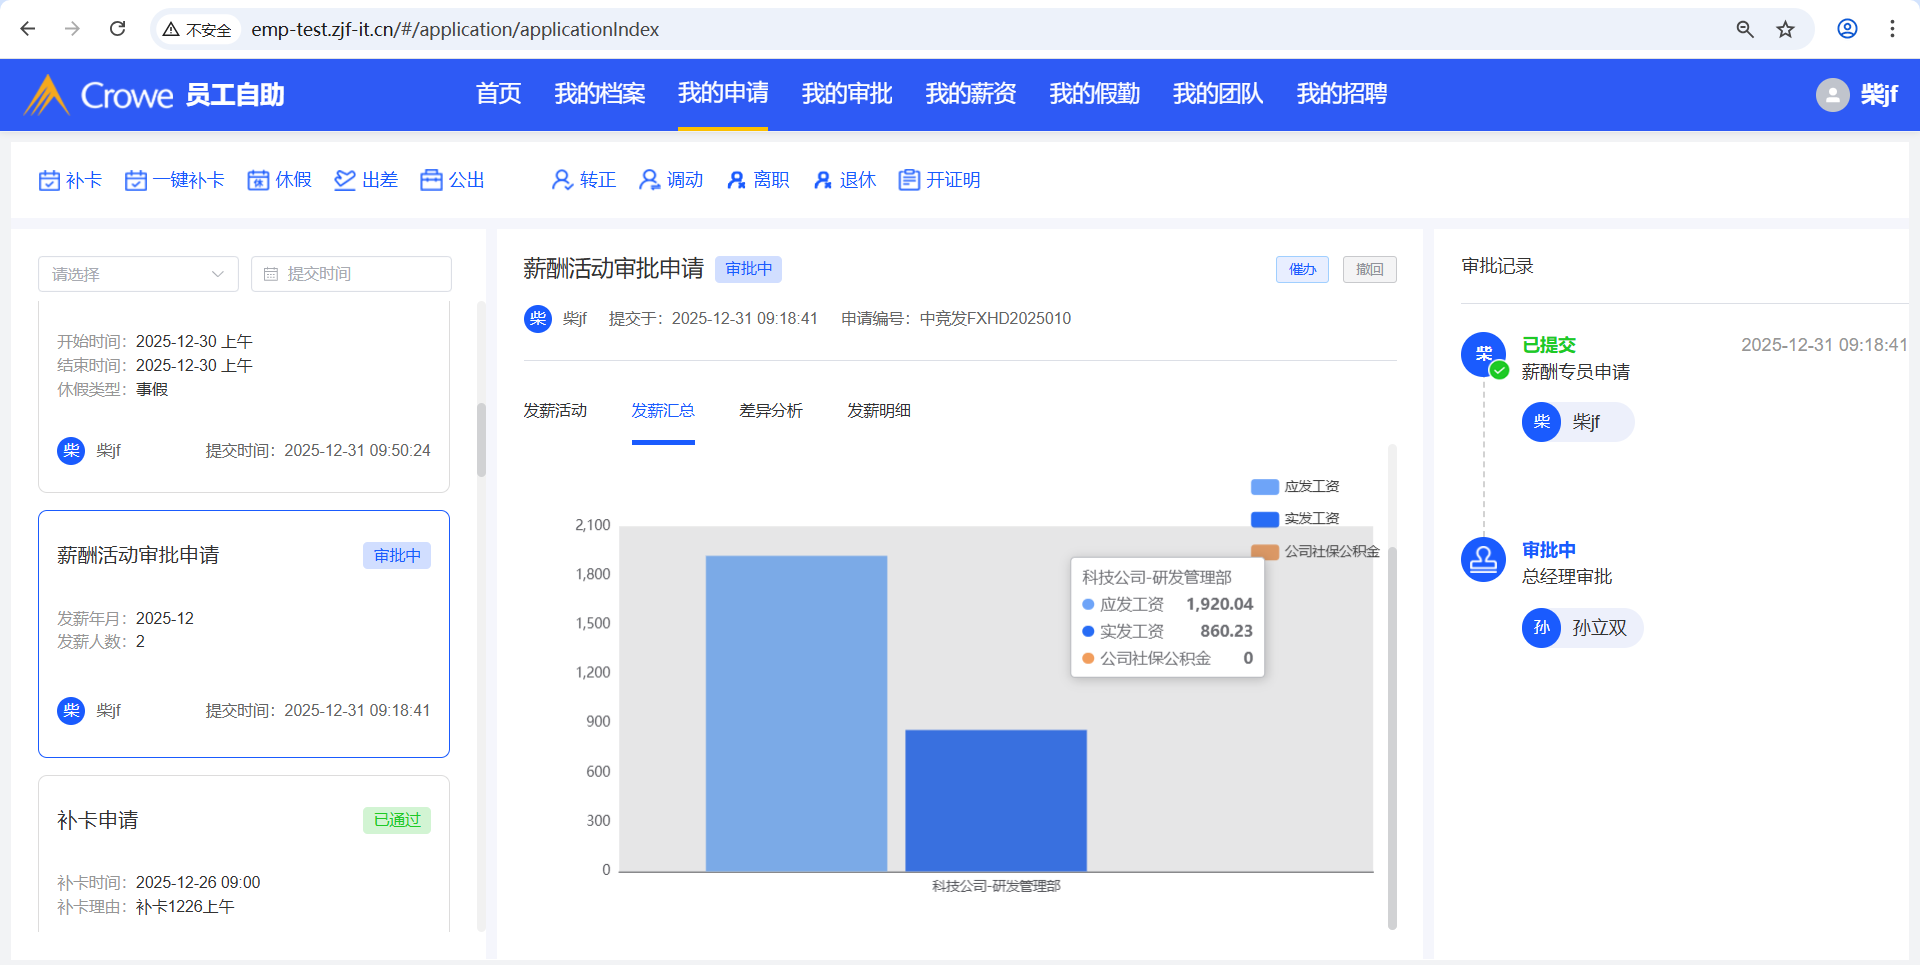Open the 转正 application icon

(562, 180)
